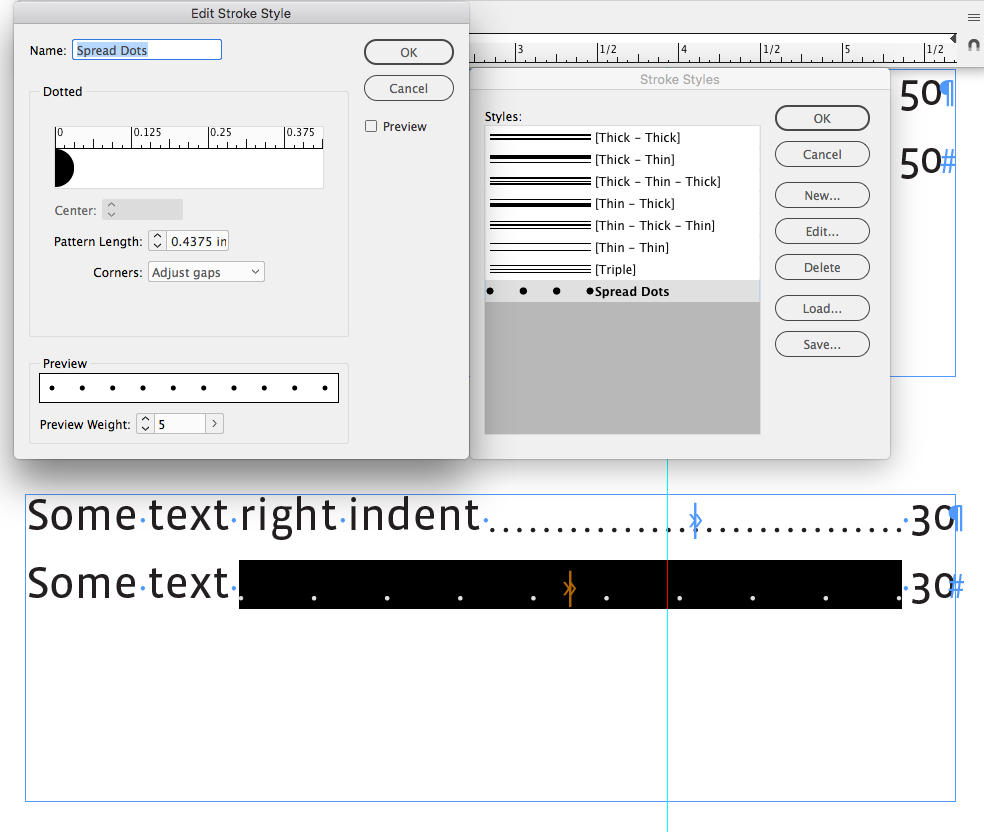Image resolution: width=984 pixels, height=832 pixels.
Task: Open the Preview Weight presets arrow
Action: (214, 423)
